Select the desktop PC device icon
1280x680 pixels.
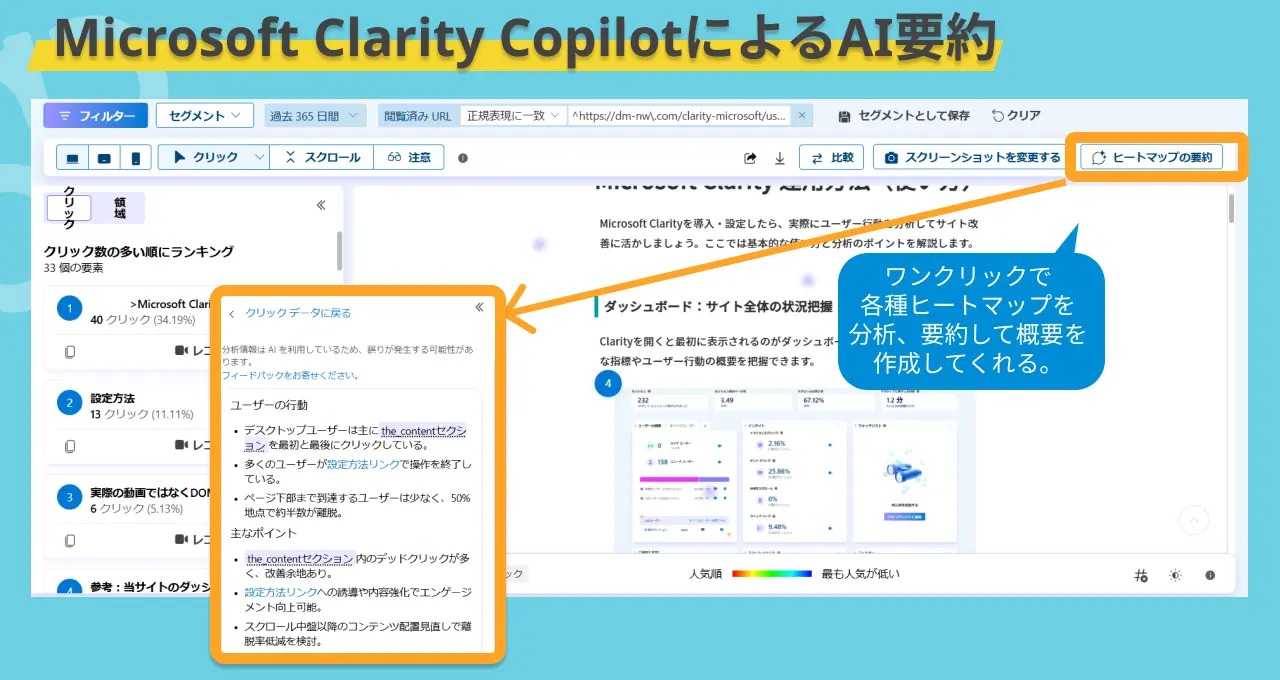(x=73, y=158)
